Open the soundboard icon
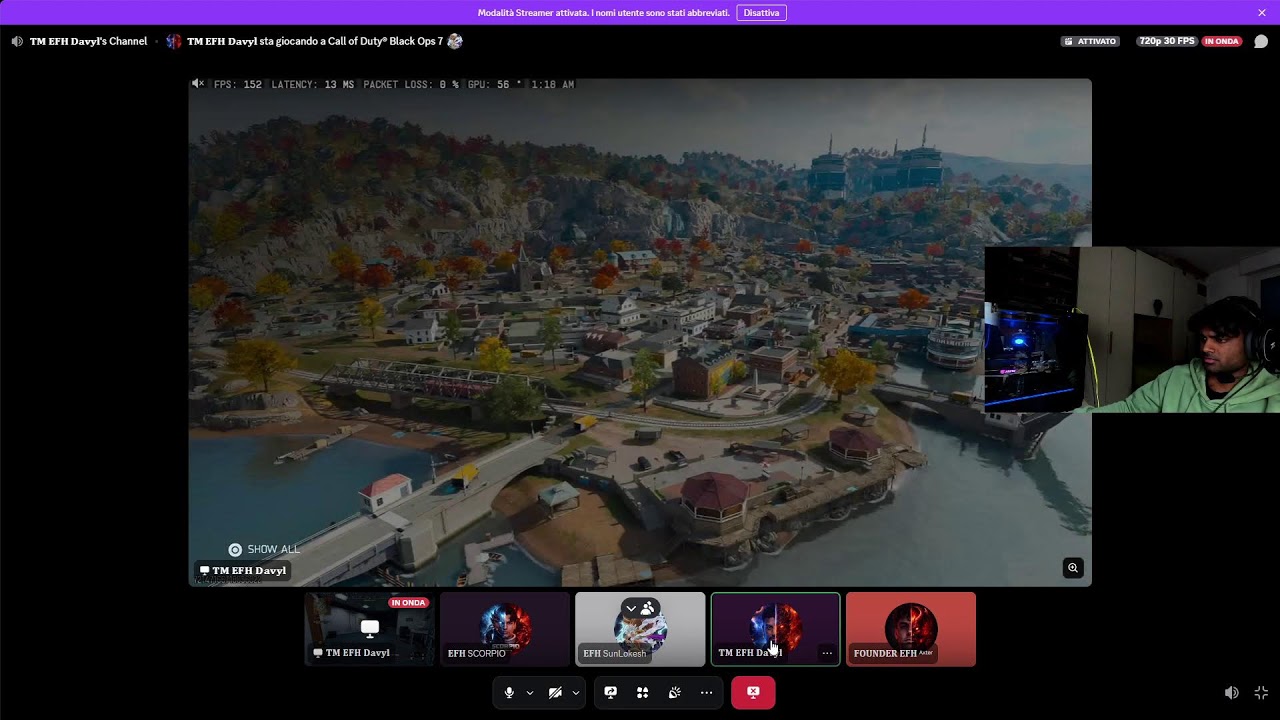This screenshot has width=1280, height=720. [675, 692]
